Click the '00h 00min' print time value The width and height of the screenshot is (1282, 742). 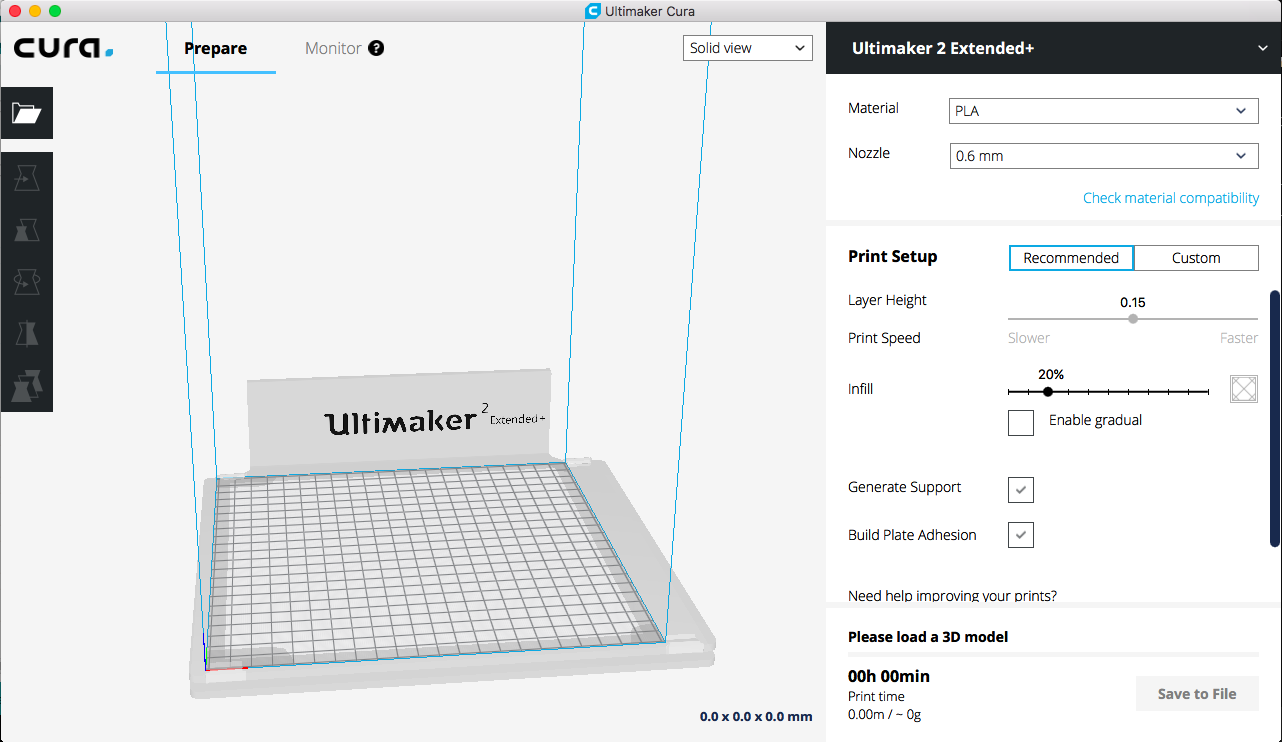[x=889, y=676]
